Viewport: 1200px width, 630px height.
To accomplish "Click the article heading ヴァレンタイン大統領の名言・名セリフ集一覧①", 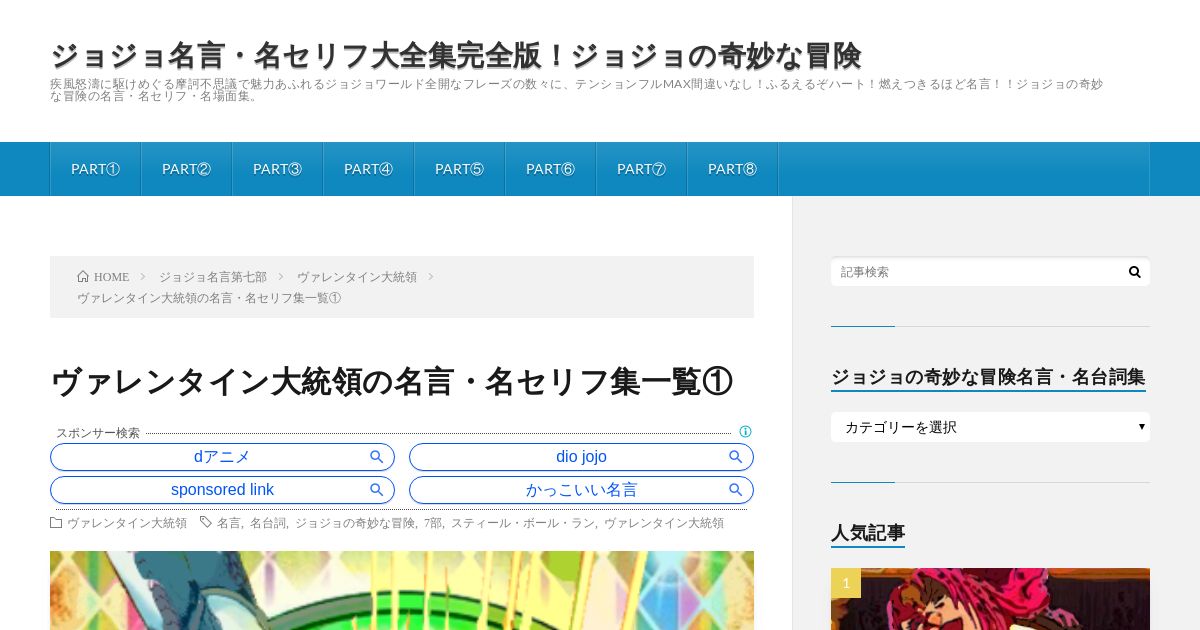I will tap(391, 381).
